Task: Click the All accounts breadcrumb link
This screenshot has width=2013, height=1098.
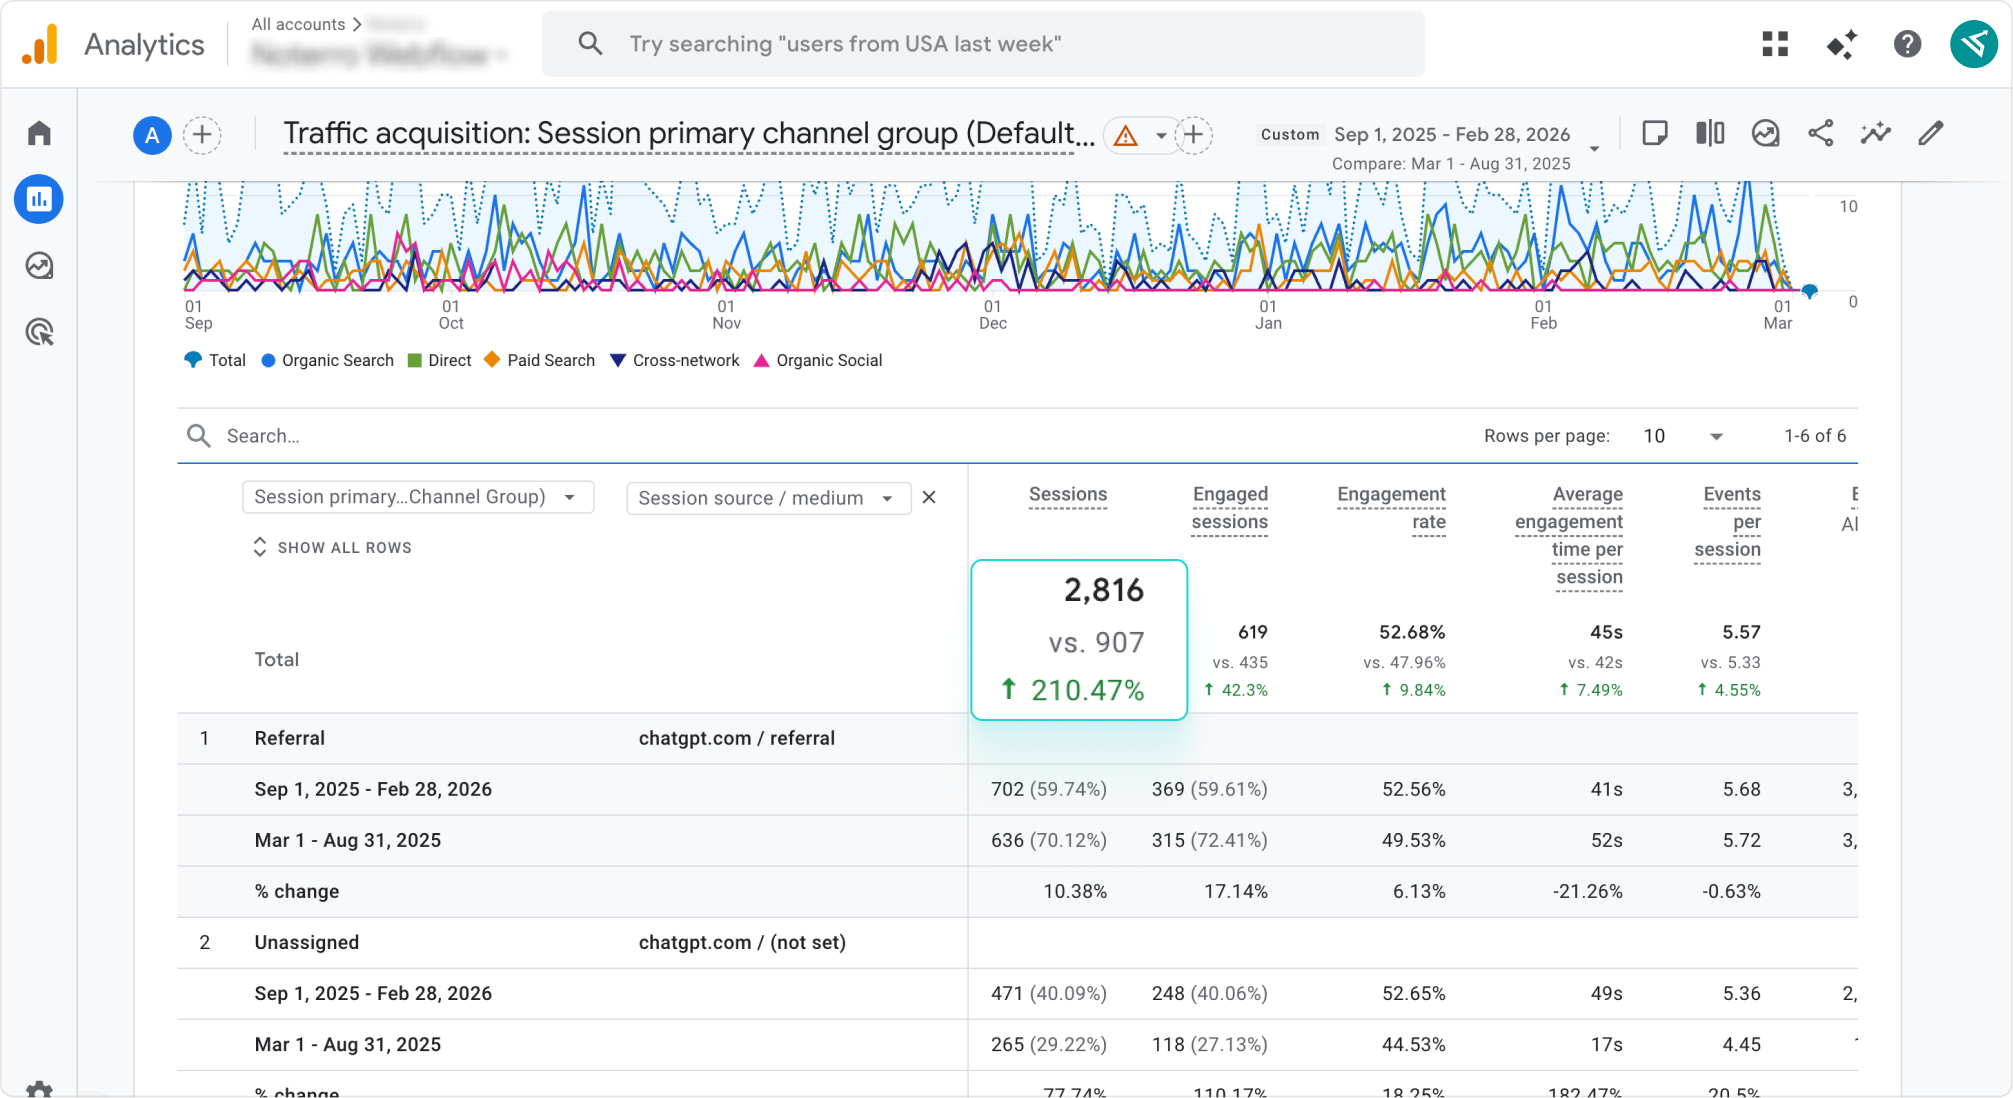Action: click(x=298, y=24)
